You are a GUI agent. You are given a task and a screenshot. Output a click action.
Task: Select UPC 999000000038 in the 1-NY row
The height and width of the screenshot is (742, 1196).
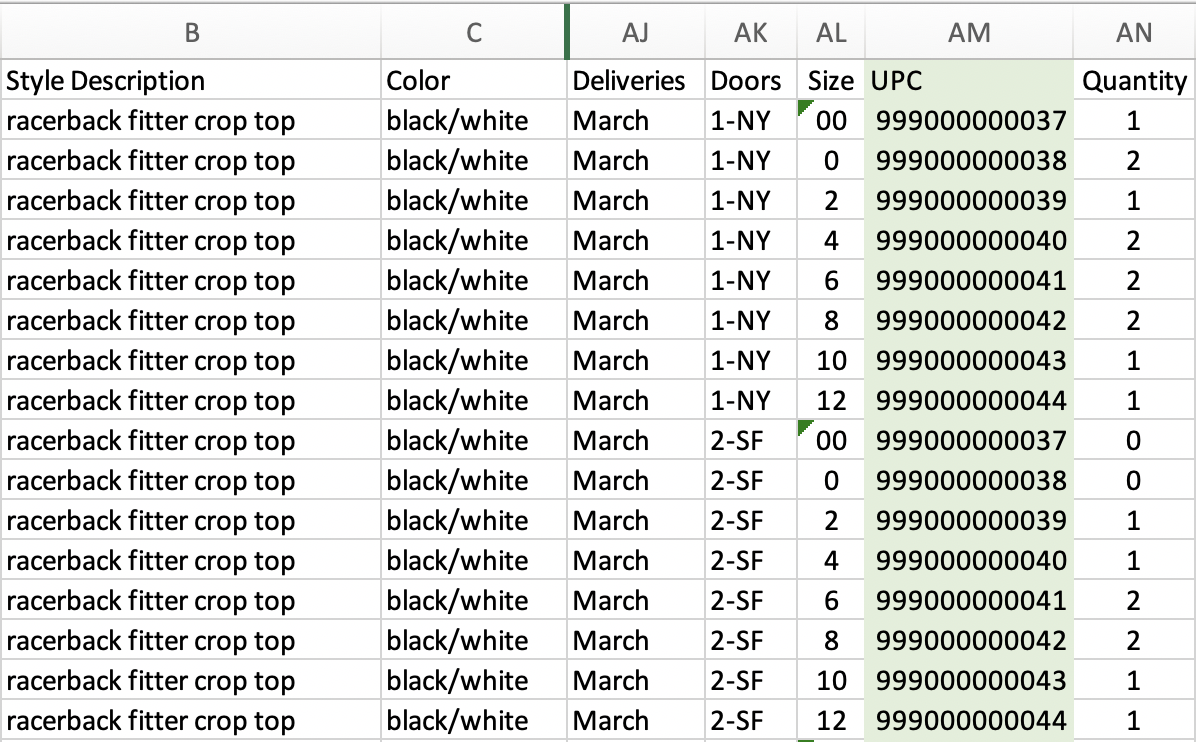click(969, 160)
